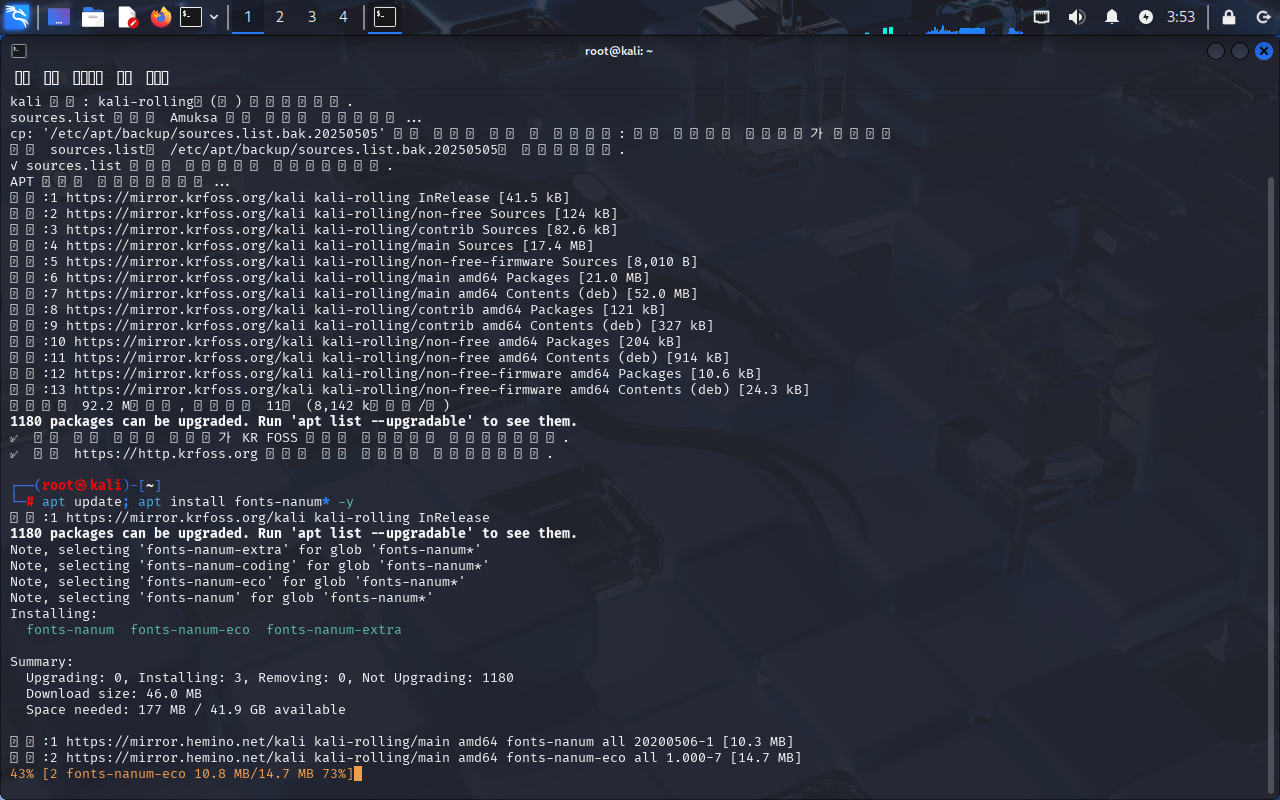This screenshot has width=1280, height=800.
Task: Switch to workspace 2
Action: point(280,17)
